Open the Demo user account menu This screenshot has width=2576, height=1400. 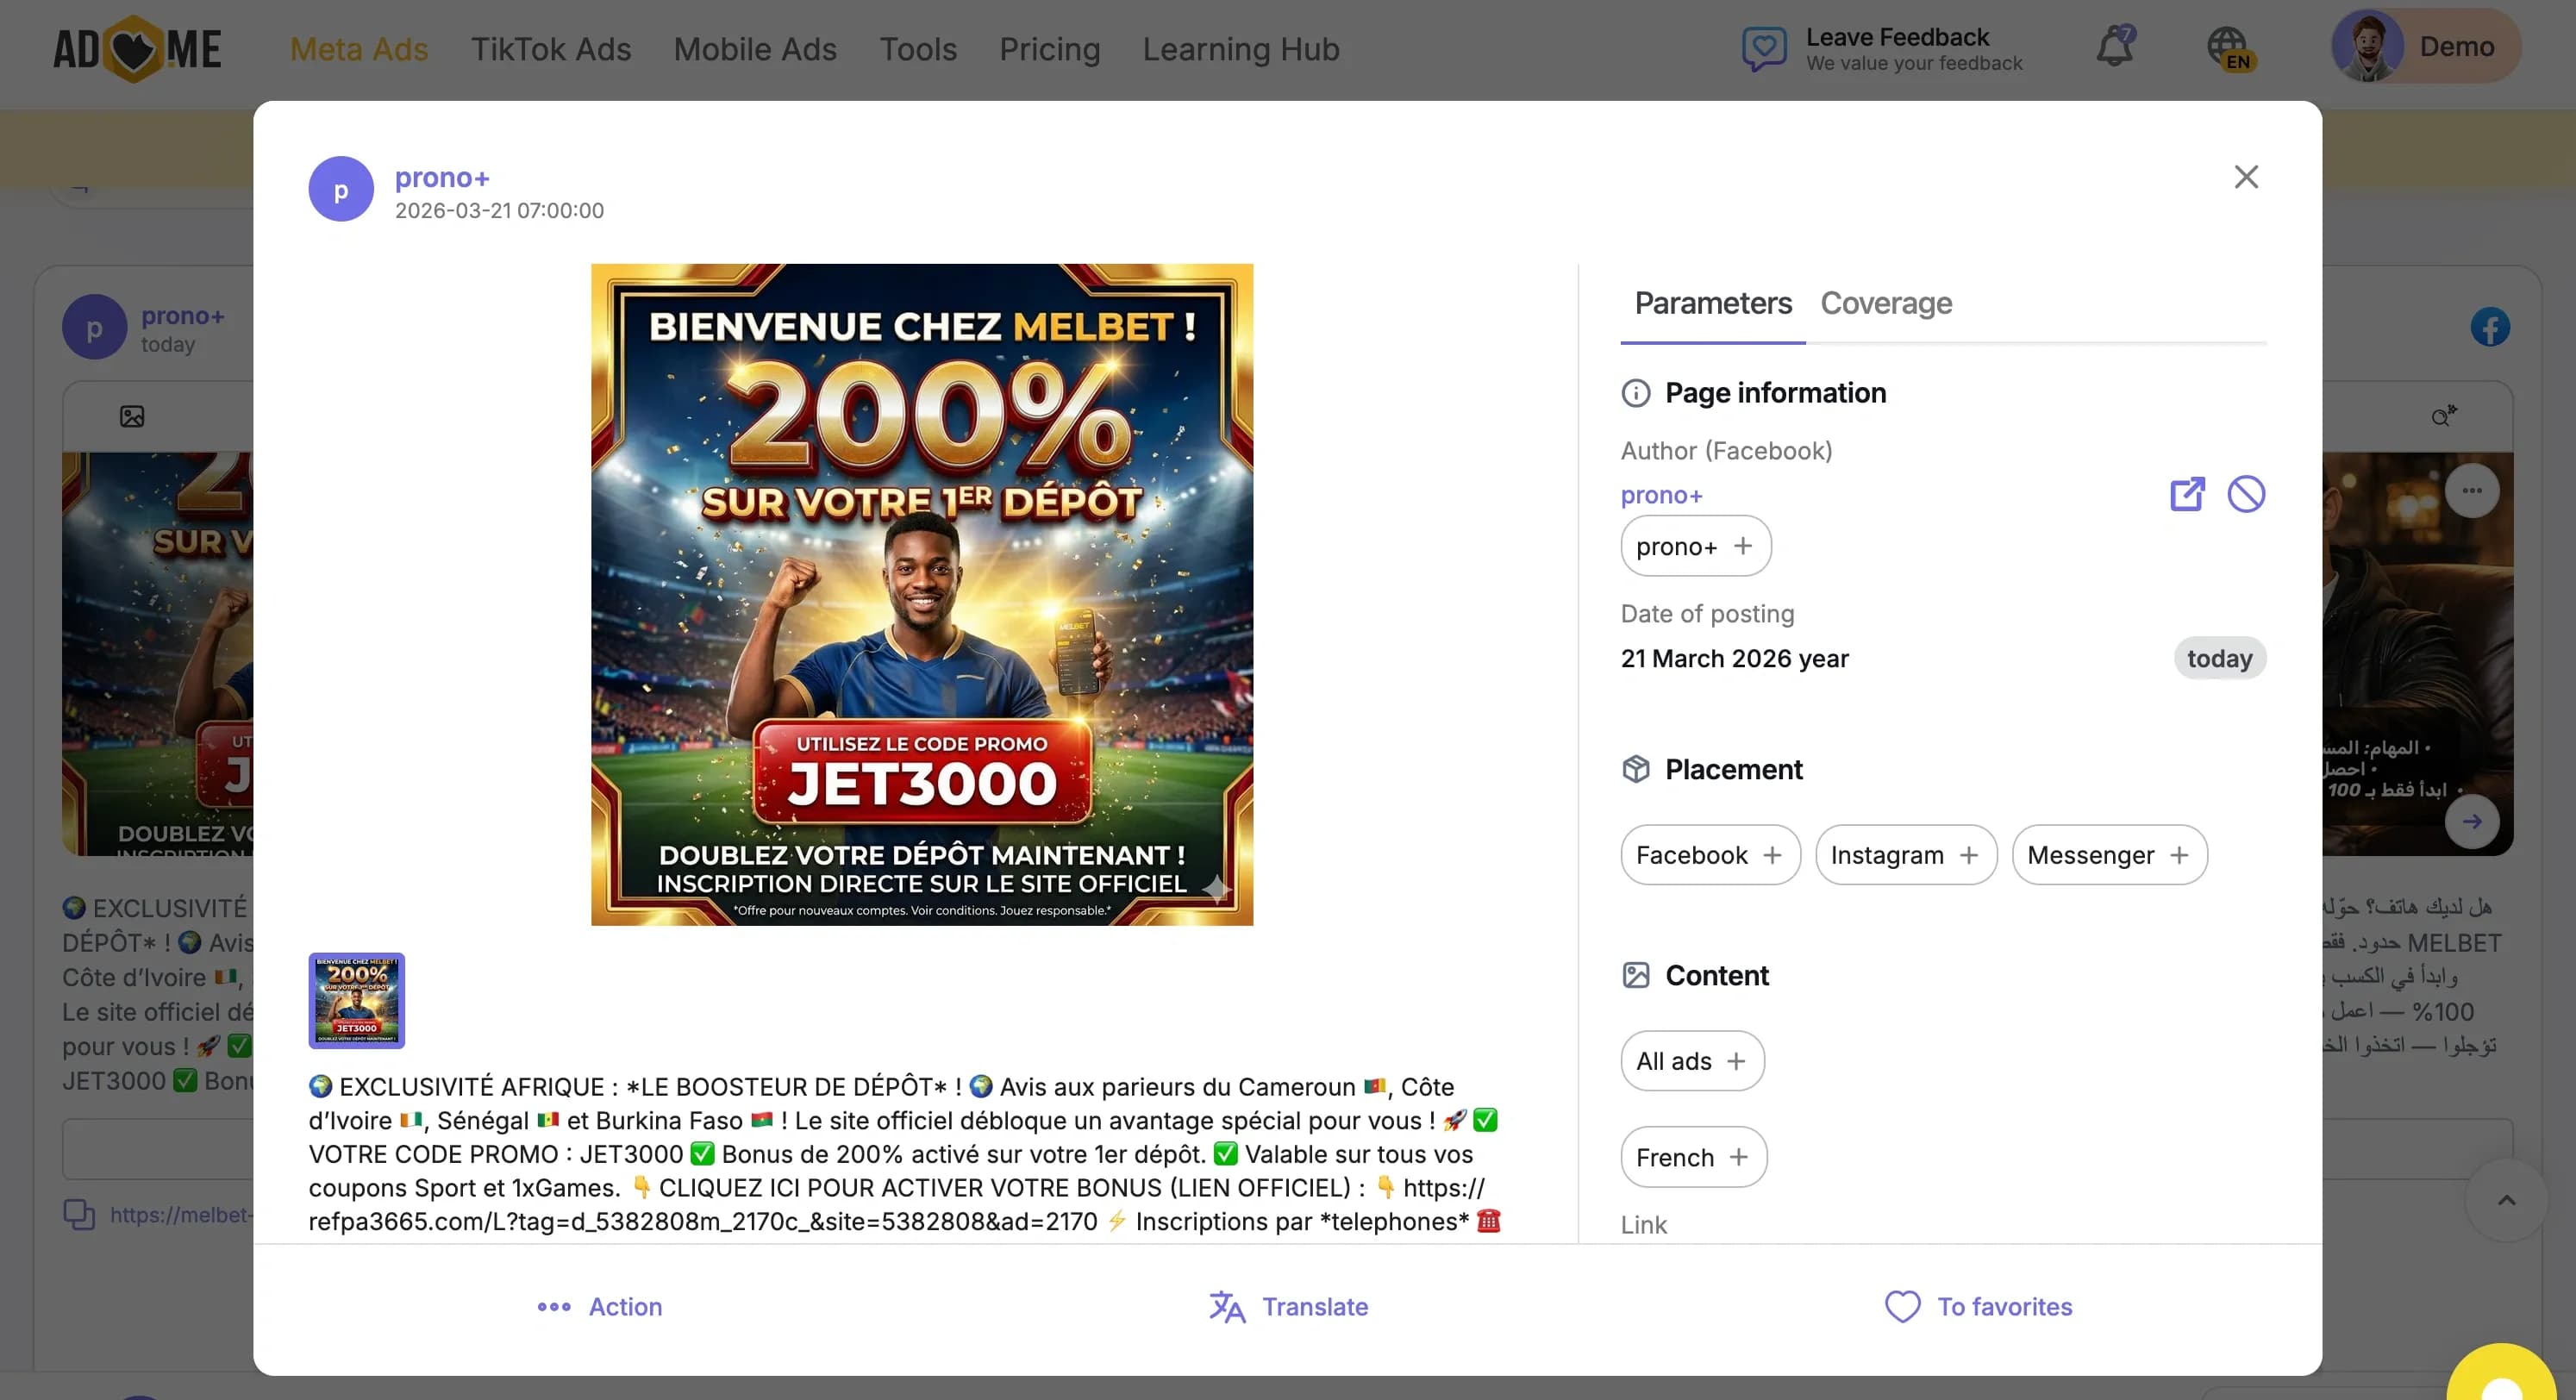point(2425,47)
